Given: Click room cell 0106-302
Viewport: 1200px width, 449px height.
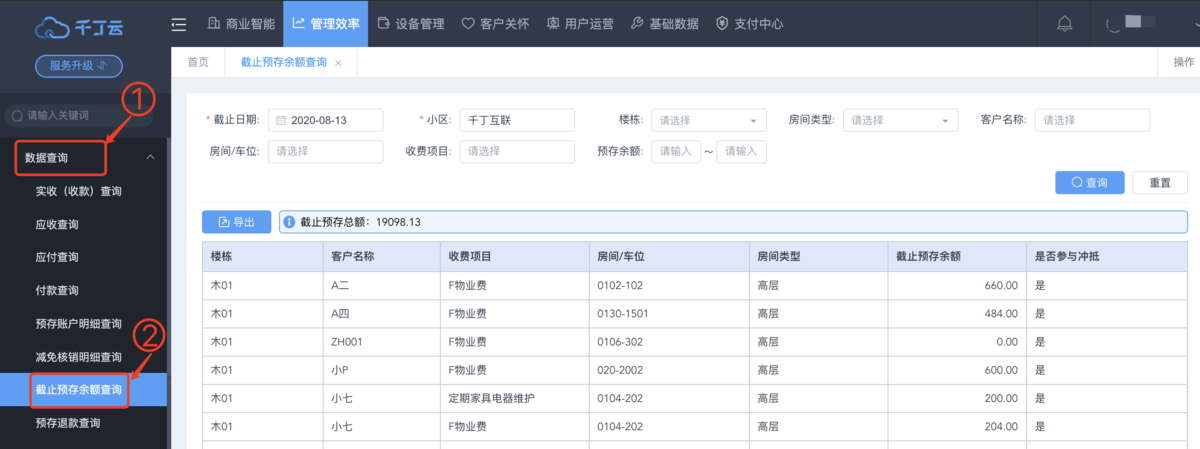Looking at the screenshot, I should [x=620, y=341].
